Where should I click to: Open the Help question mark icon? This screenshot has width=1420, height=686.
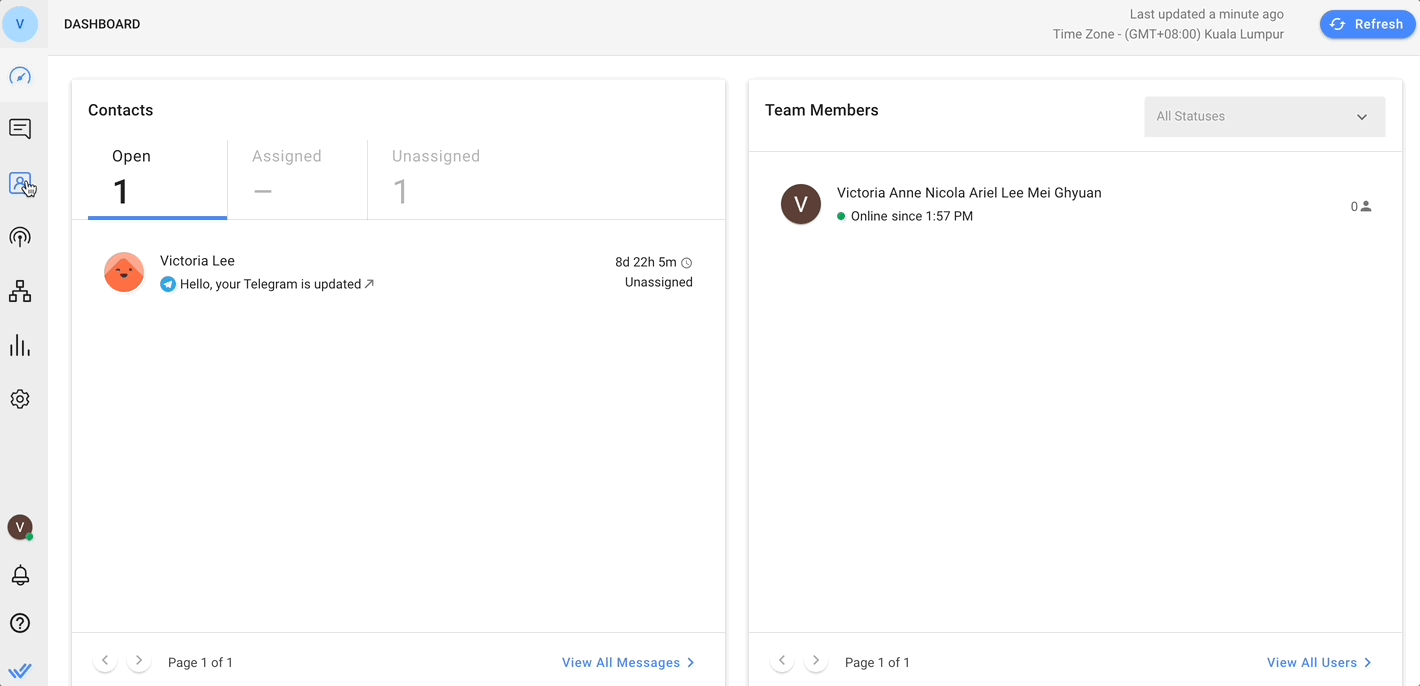point(20,623)
